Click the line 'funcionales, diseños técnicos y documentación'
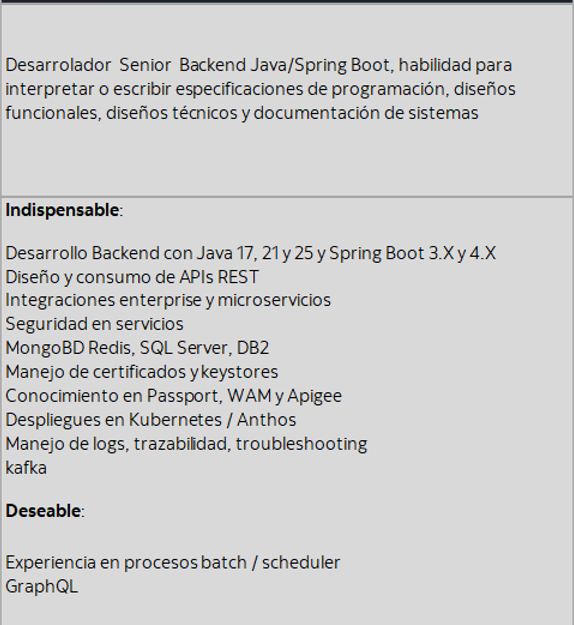The image size is (574, 625). (x=242, y=113)
